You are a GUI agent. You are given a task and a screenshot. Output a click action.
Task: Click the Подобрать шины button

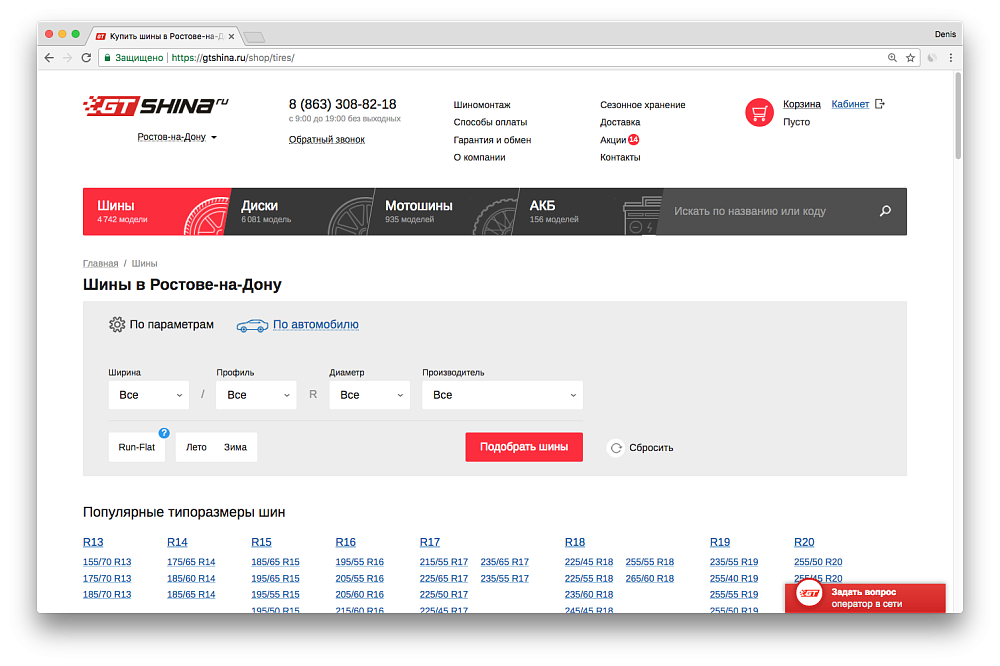pos(524,447)
